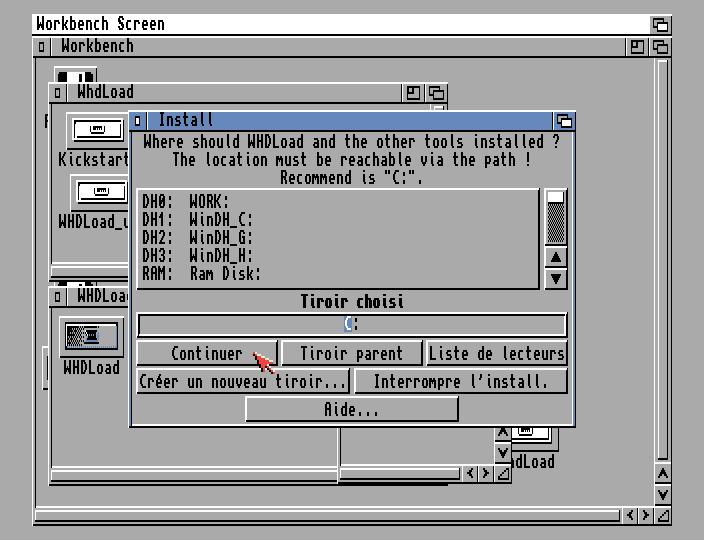Click background window scroll left arrow
The image size is (704, 540).
tap(470, 473)
